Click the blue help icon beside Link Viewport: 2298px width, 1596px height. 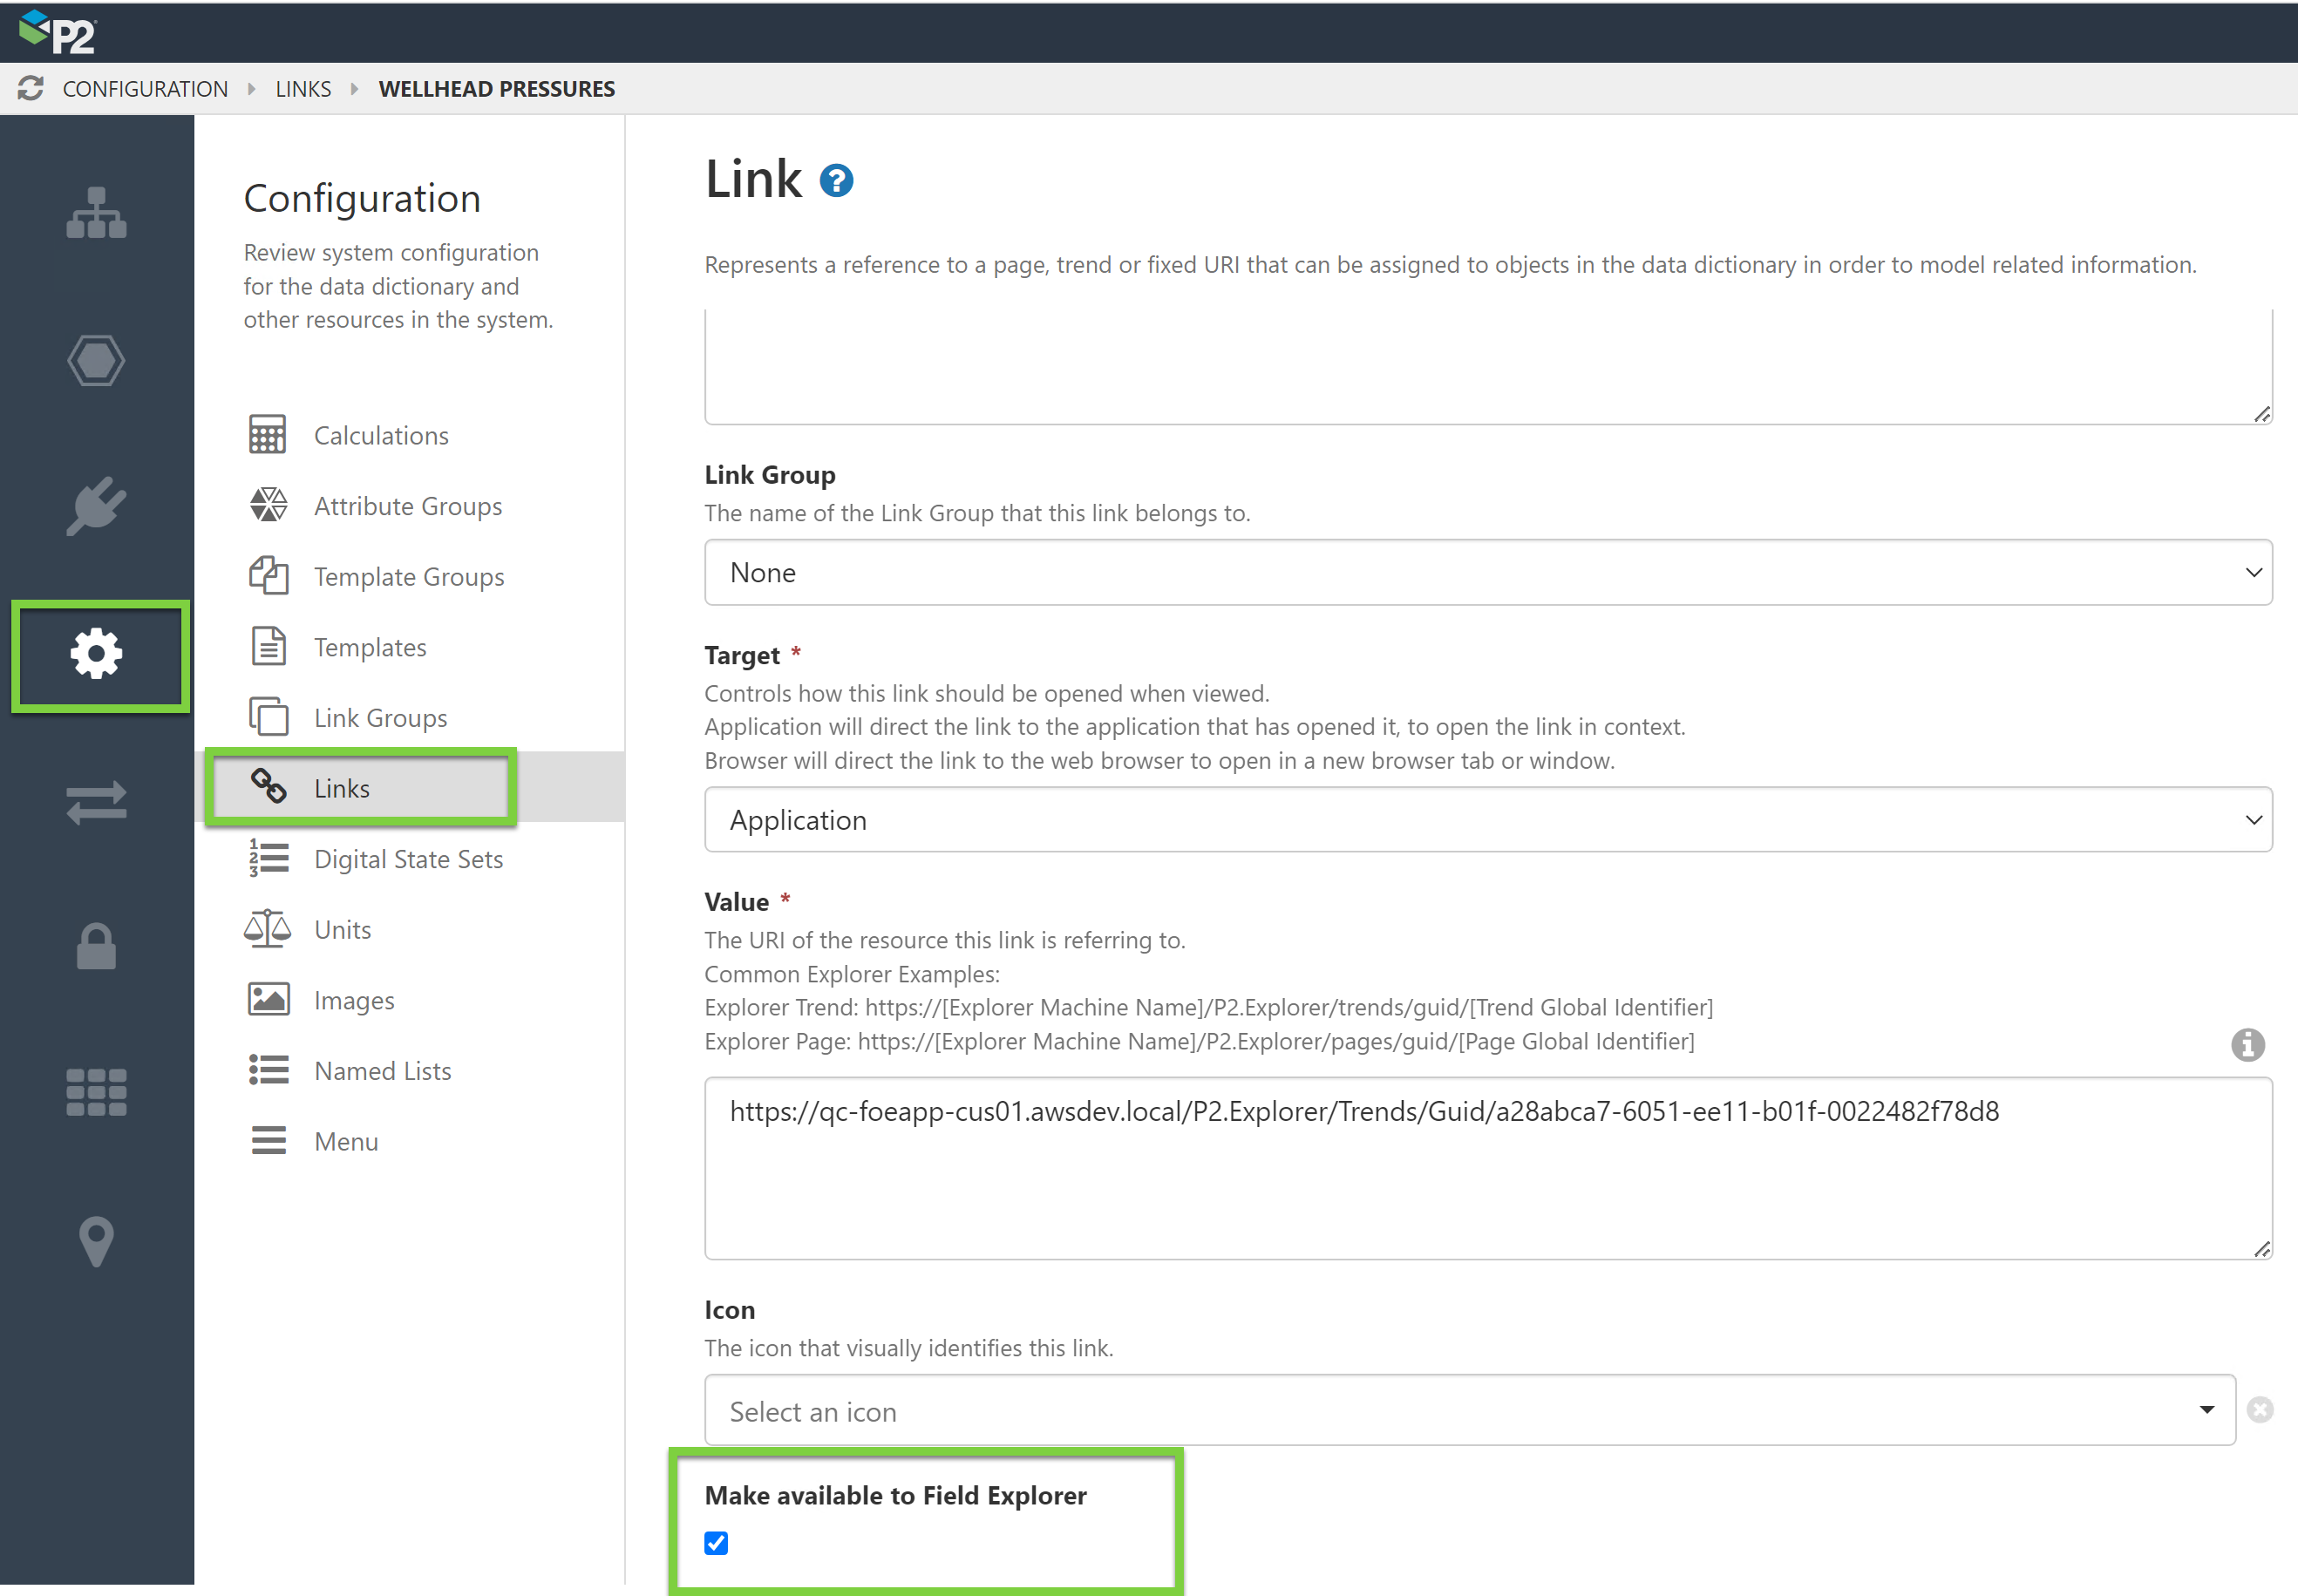point(836,181)
